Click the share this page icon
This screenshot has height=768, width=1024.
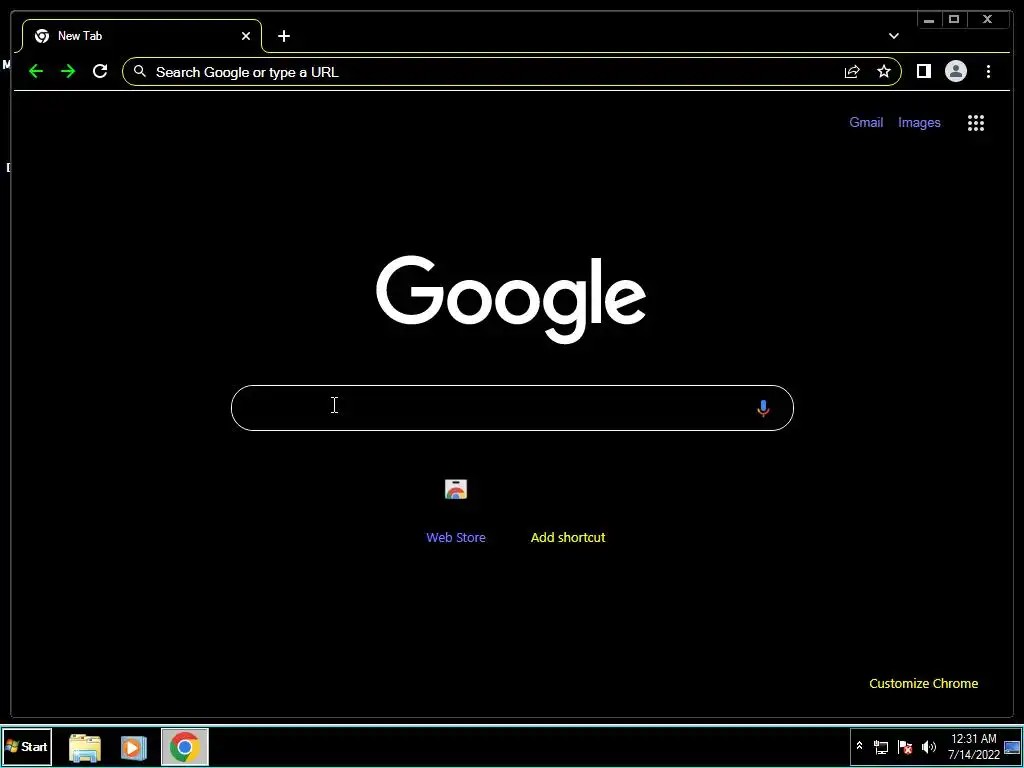click(852, 72)
